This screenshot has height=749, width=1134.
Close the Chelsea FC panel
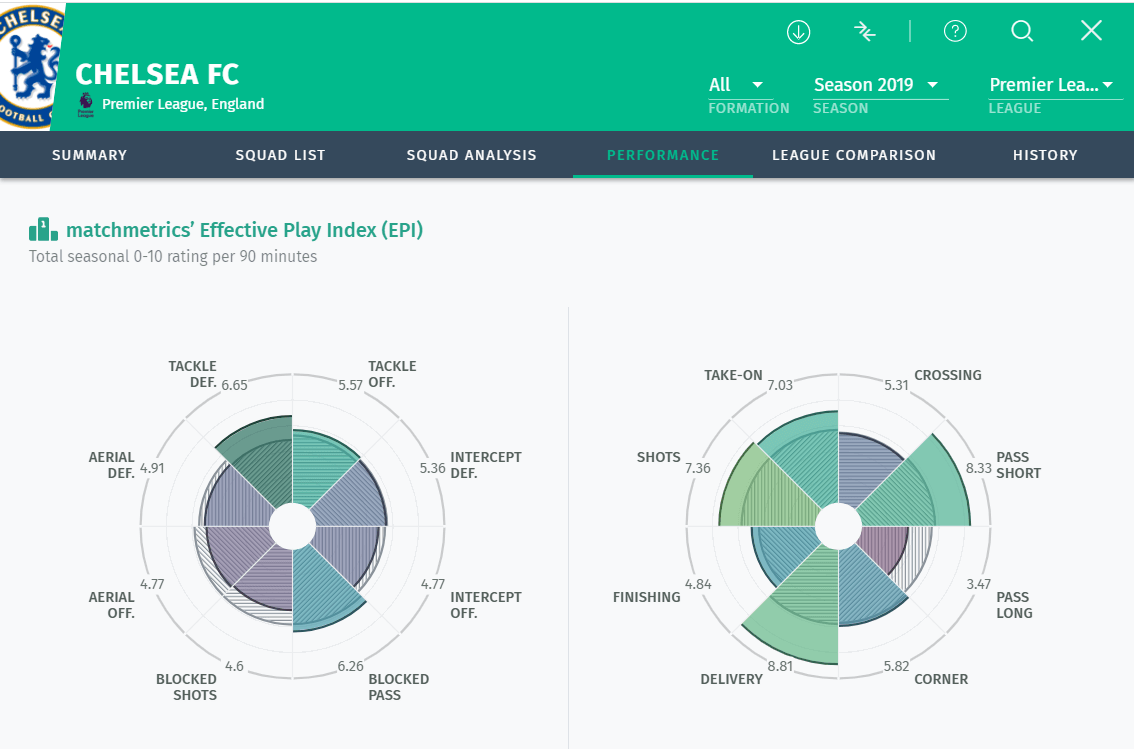point(1091,30)
